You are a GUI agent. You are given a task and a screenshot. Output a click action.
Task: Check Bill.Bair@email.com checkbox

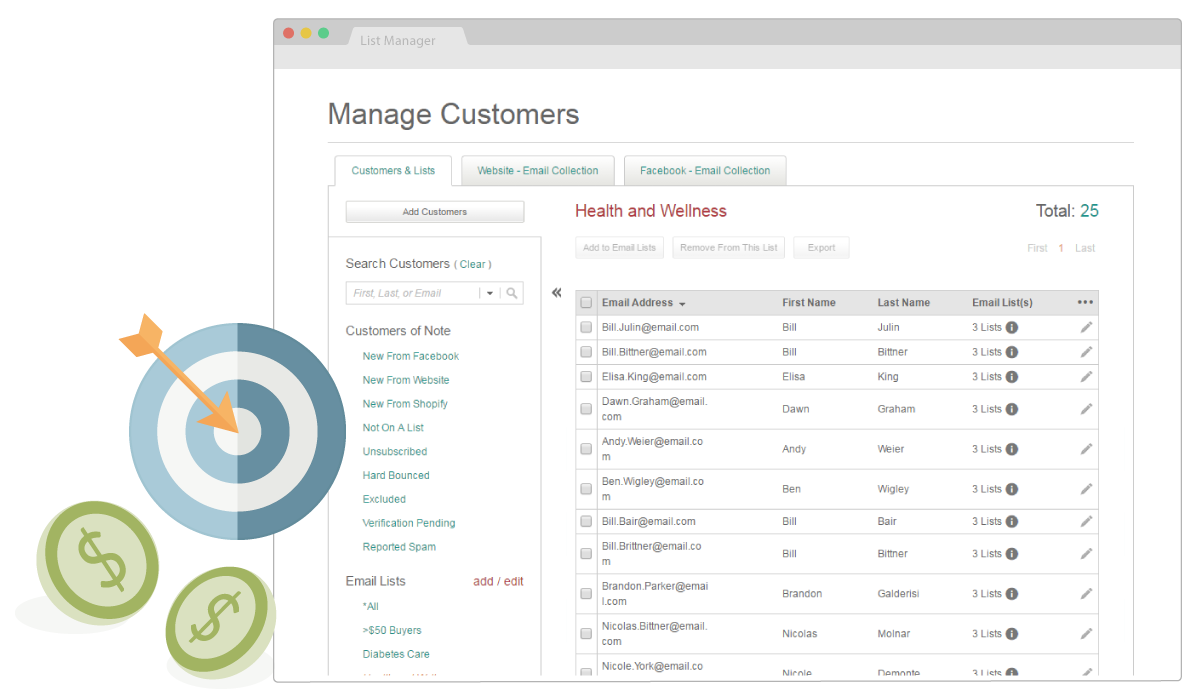pos(586,521)
